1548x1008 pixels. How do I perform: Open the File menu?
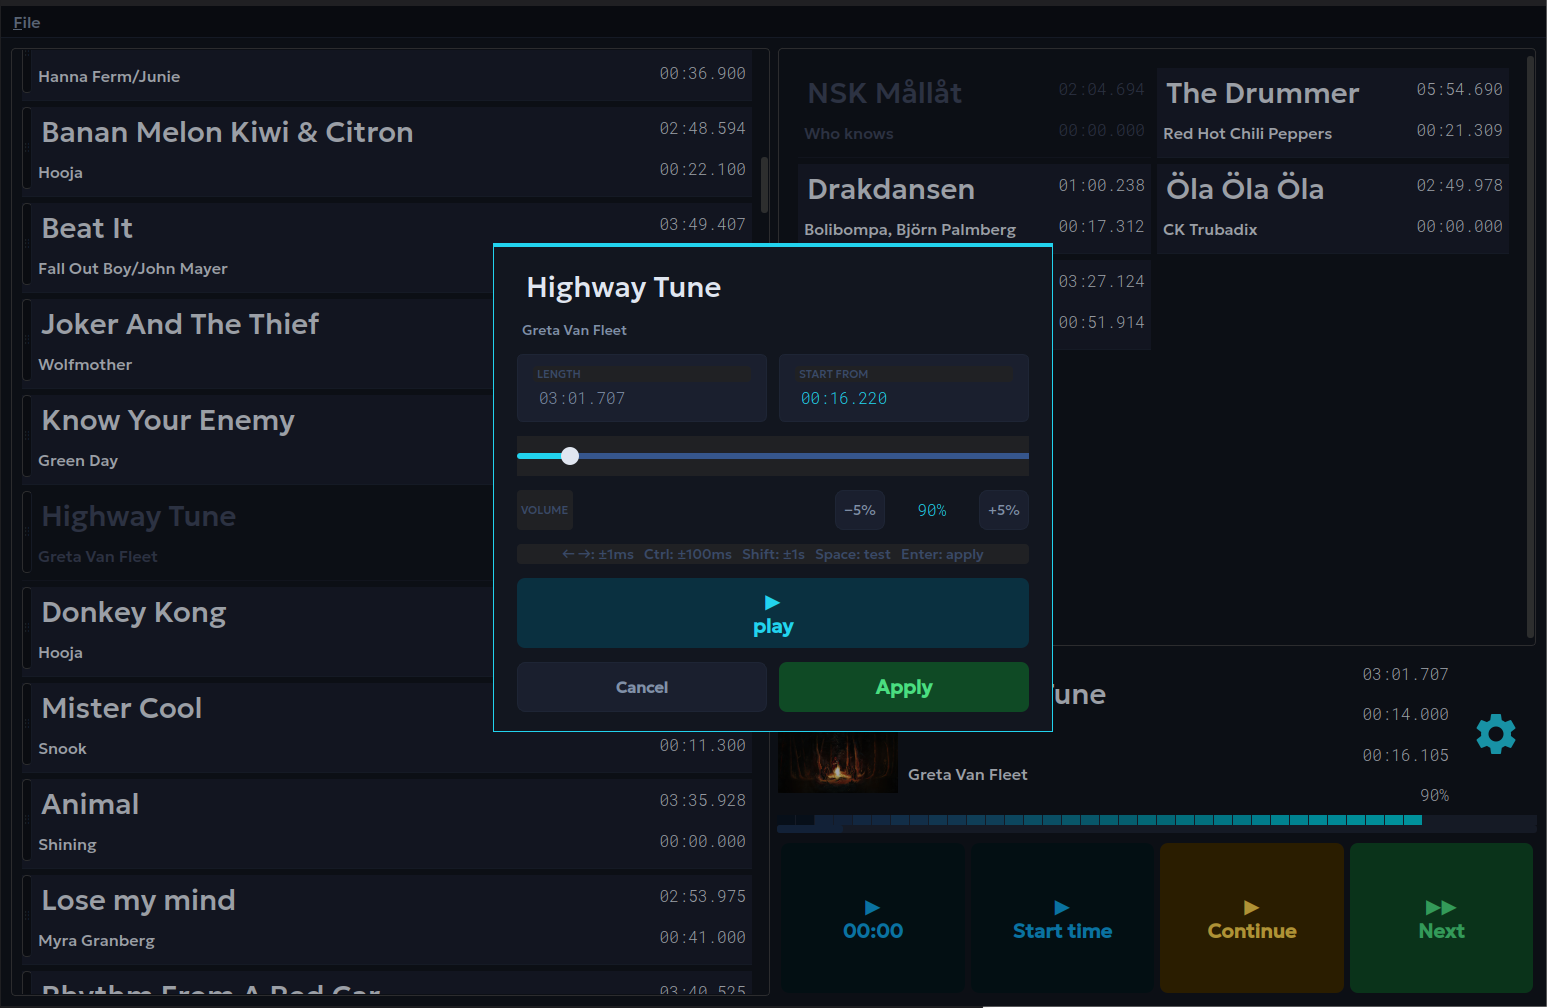[x=27, y=22]
